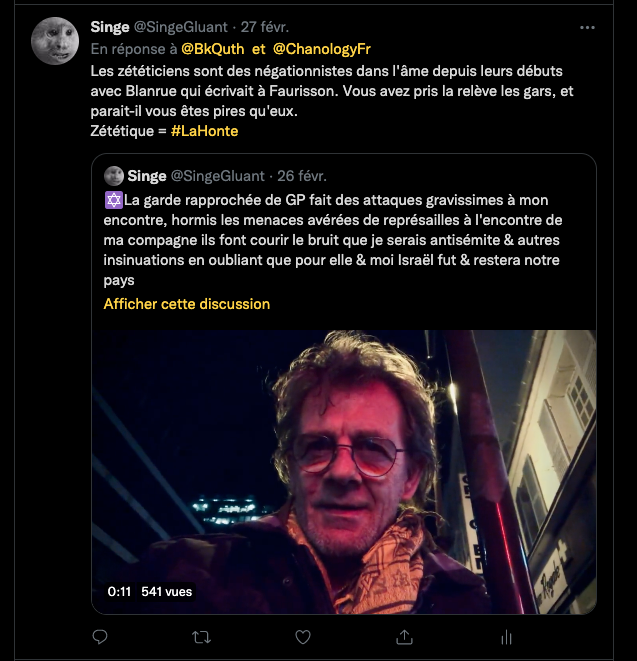Like the tweet with the heart icon

(303, 636)
